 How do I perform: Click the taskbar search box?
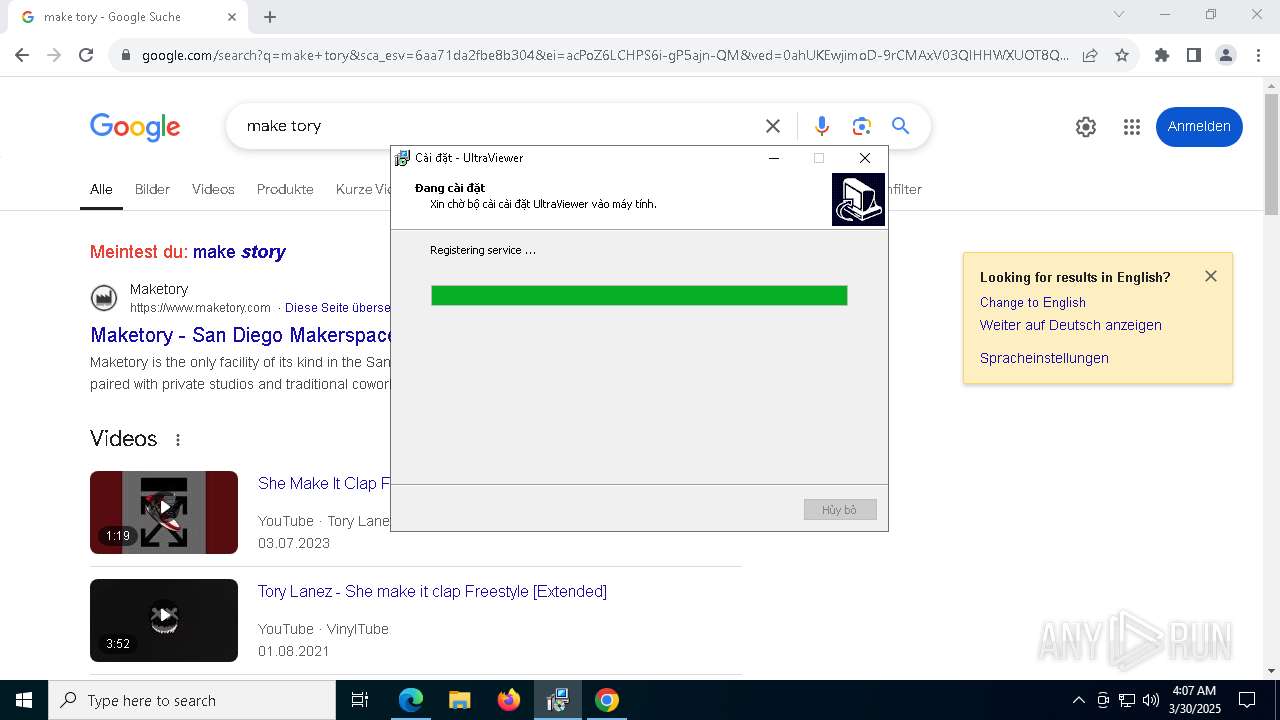tap(192, 700)
